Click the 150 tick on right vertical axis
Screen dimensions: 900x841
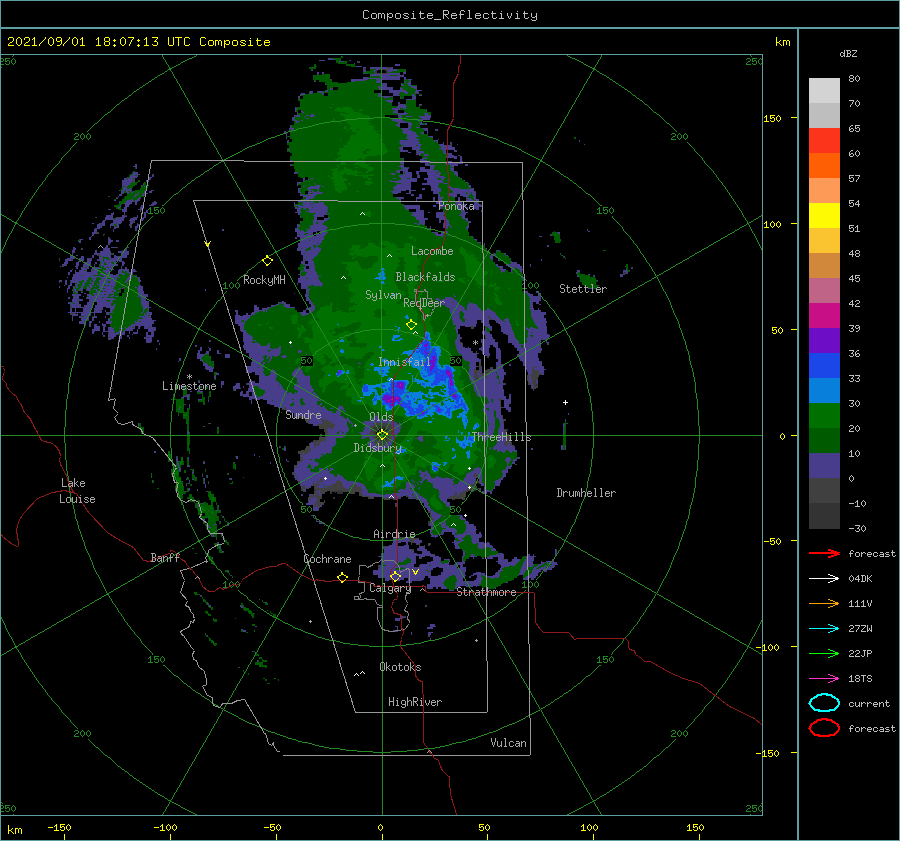coord(772,118)
